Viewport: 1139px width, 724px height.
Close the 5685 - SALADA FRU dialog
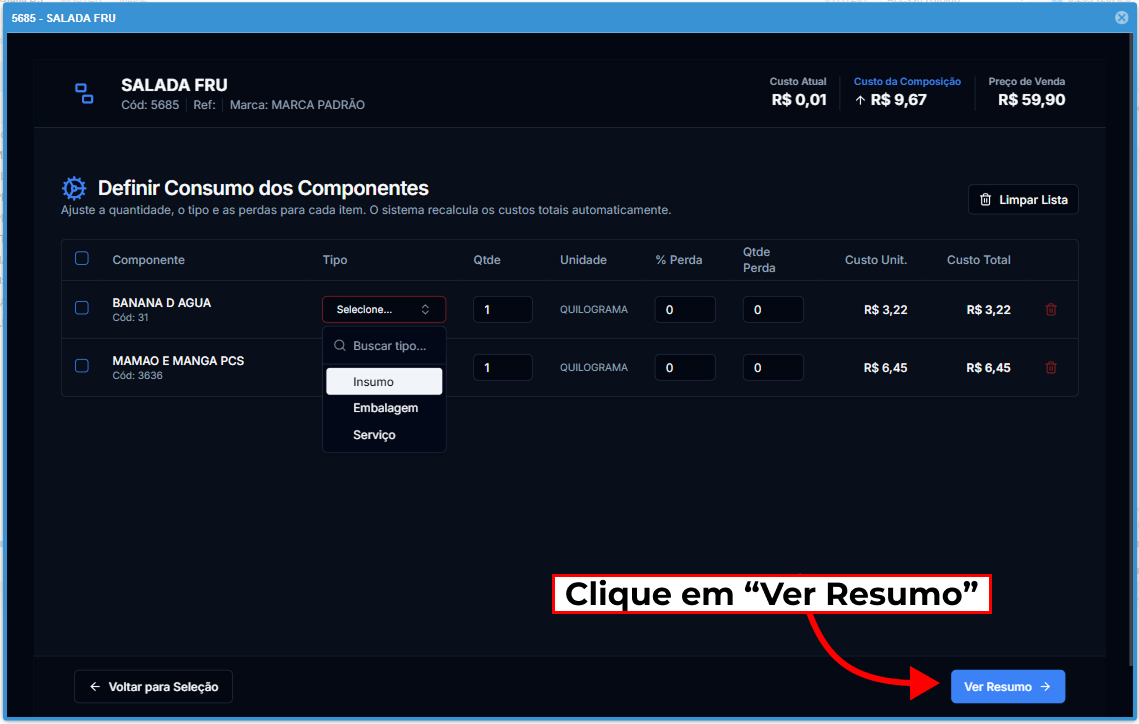(1122, 18)
